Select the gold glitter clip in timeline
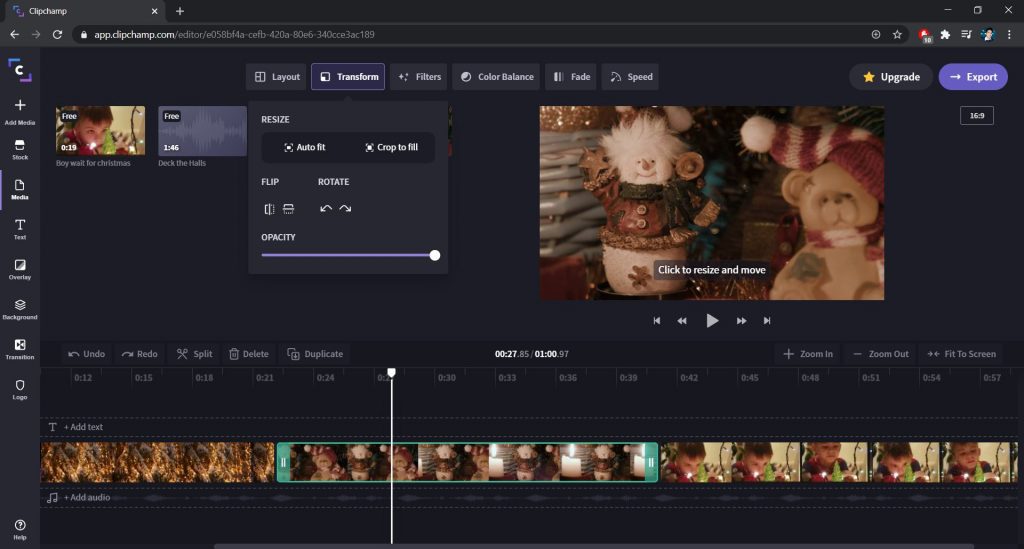Image resolution: width=1024 pixels, height=549 pixels. (x=157, y=462)
